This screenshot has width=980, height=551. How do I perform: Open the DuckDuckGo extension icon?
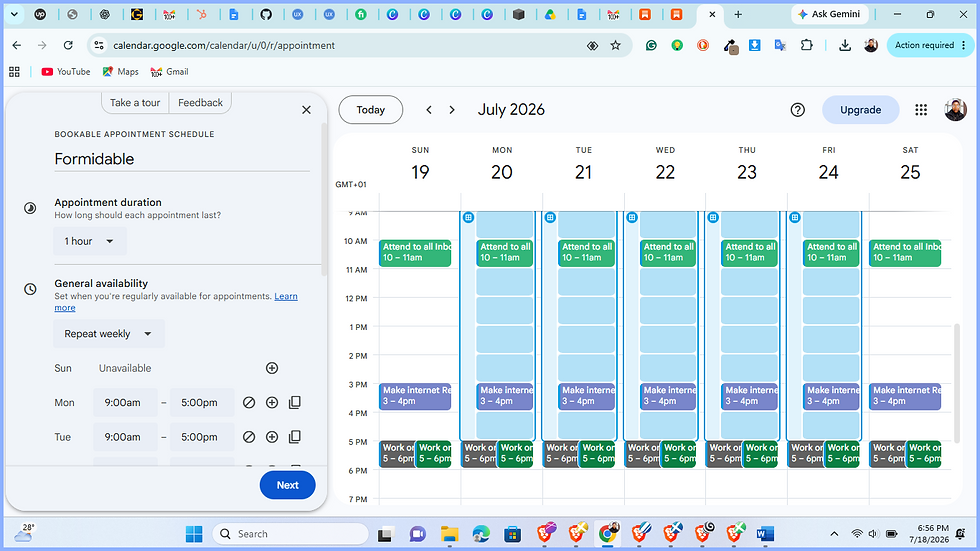[x=703, y=45]
